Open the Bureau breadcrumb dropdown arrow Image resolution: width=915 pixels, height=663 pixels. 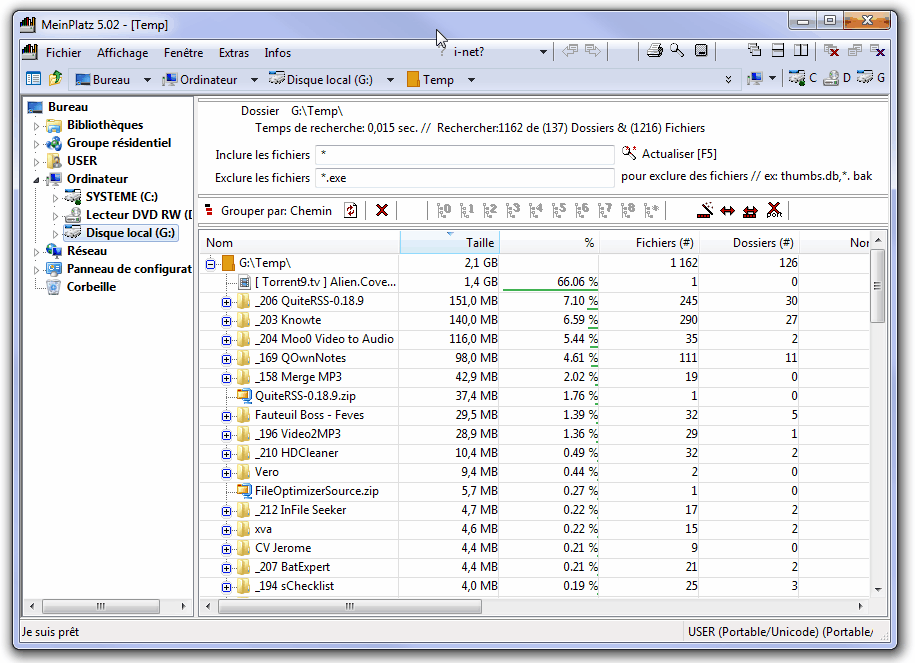147,79
